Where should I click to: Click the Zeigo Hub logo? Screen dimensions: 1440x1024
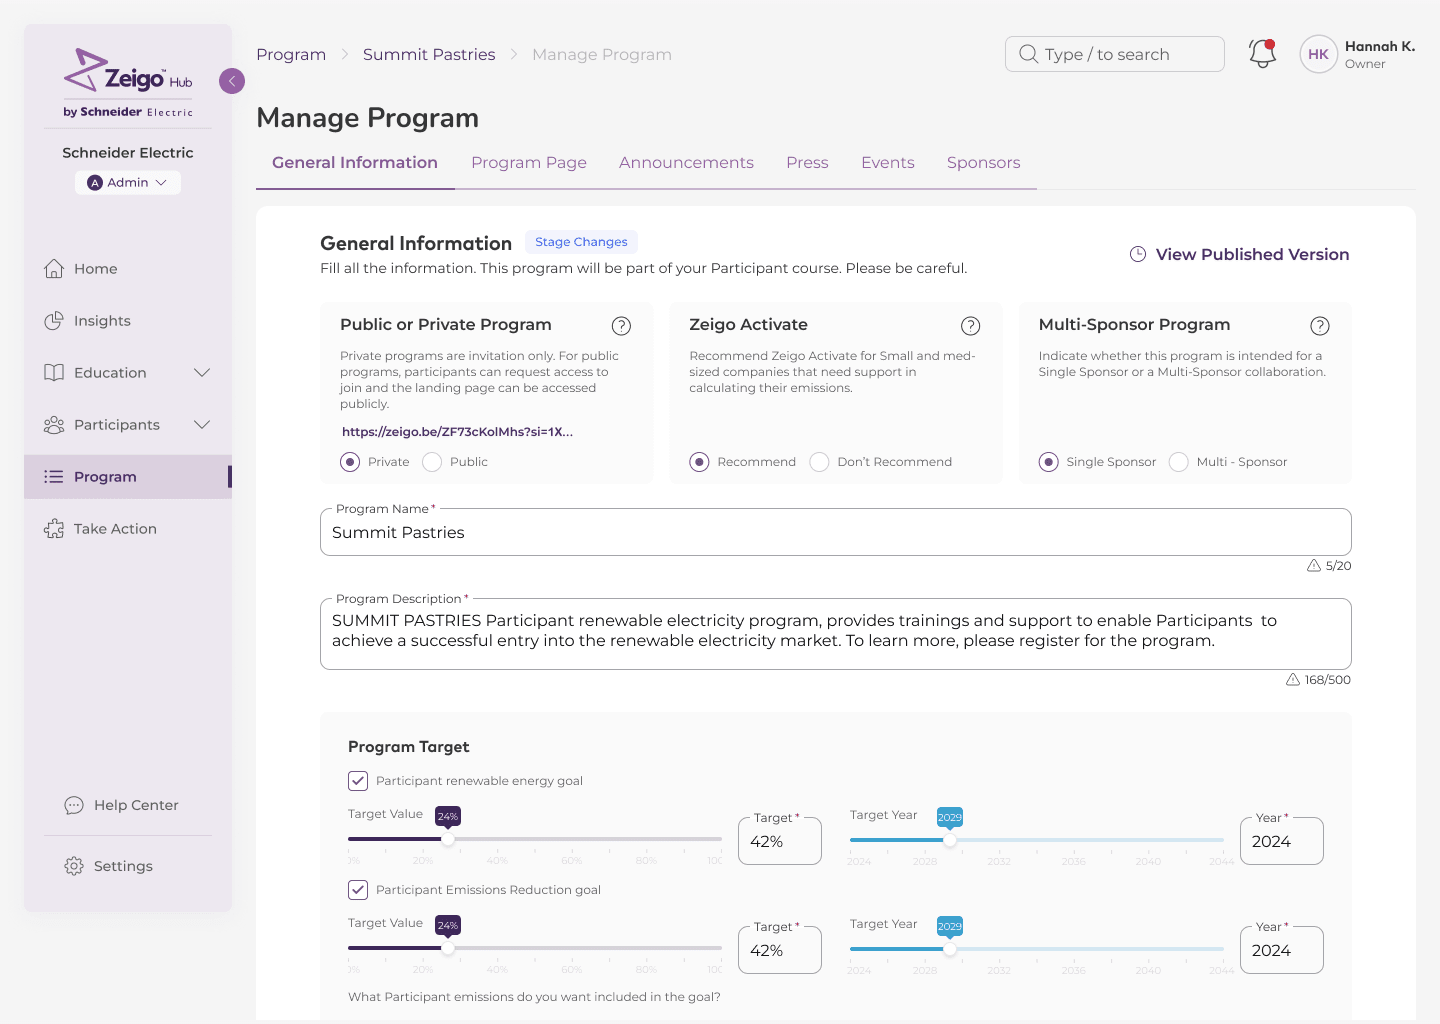coord(128,83)
